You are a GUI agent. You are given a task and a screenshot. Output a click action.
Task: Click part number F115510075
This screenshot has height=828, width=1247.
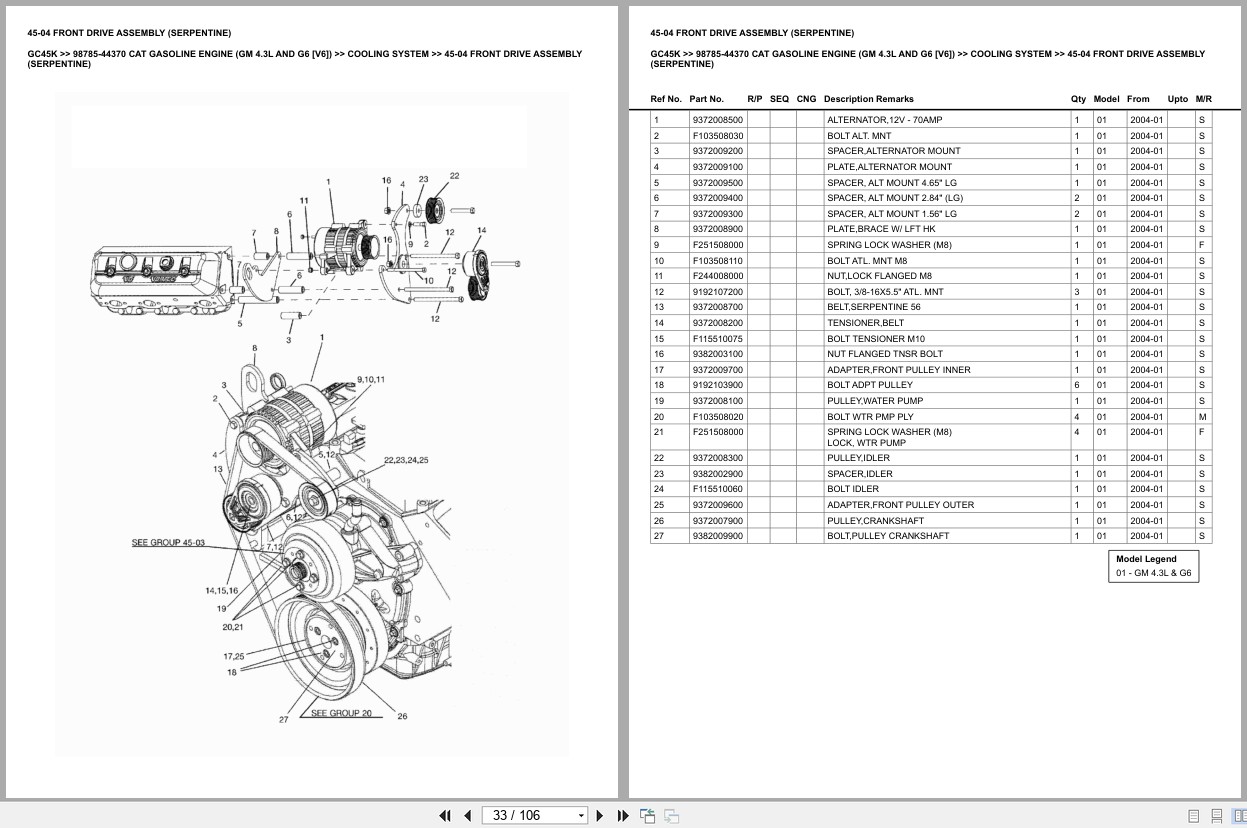pyautogui.click(x=717, y=338)
